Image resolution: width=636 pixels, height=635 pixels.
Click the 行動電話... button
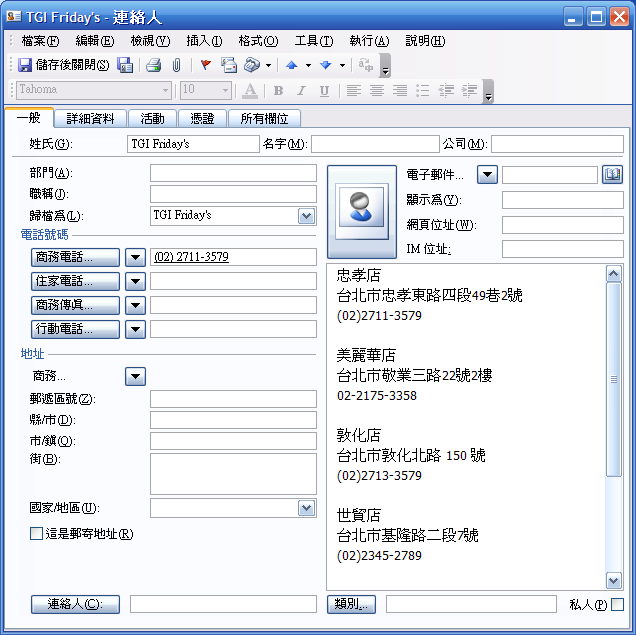click(x=75, y=329)
